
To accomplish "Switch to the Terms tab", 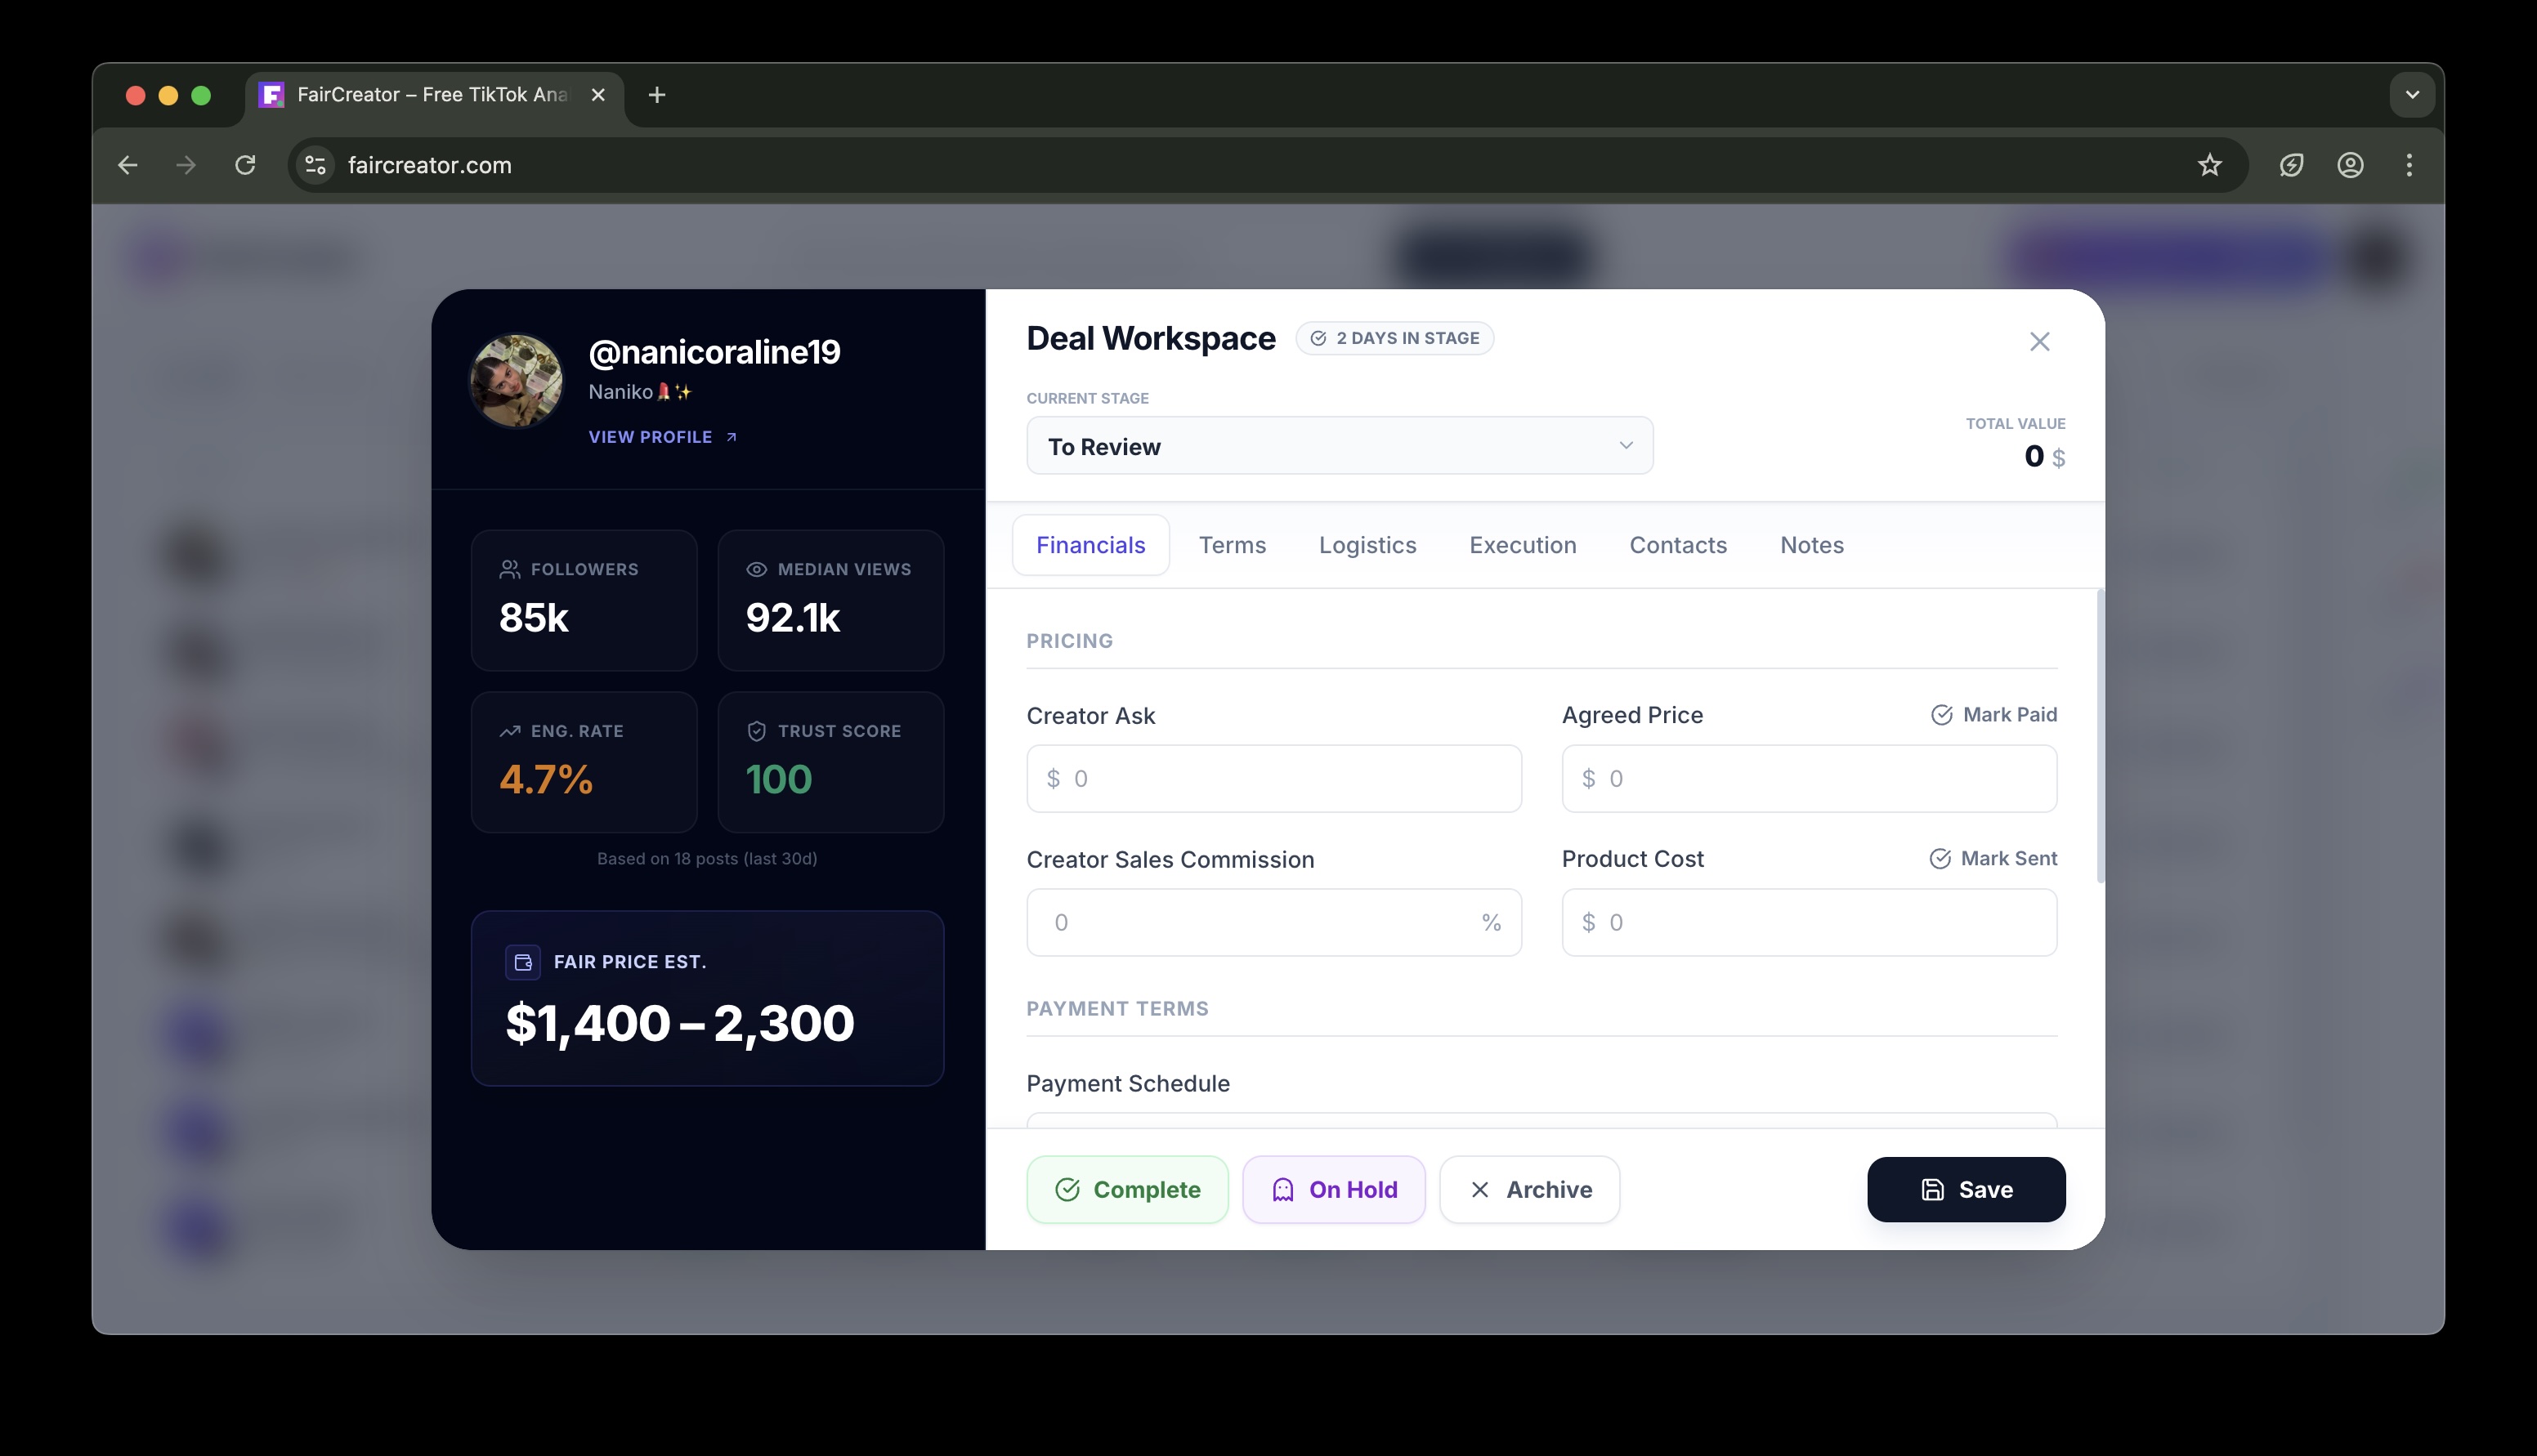I will pos(1233,545).
